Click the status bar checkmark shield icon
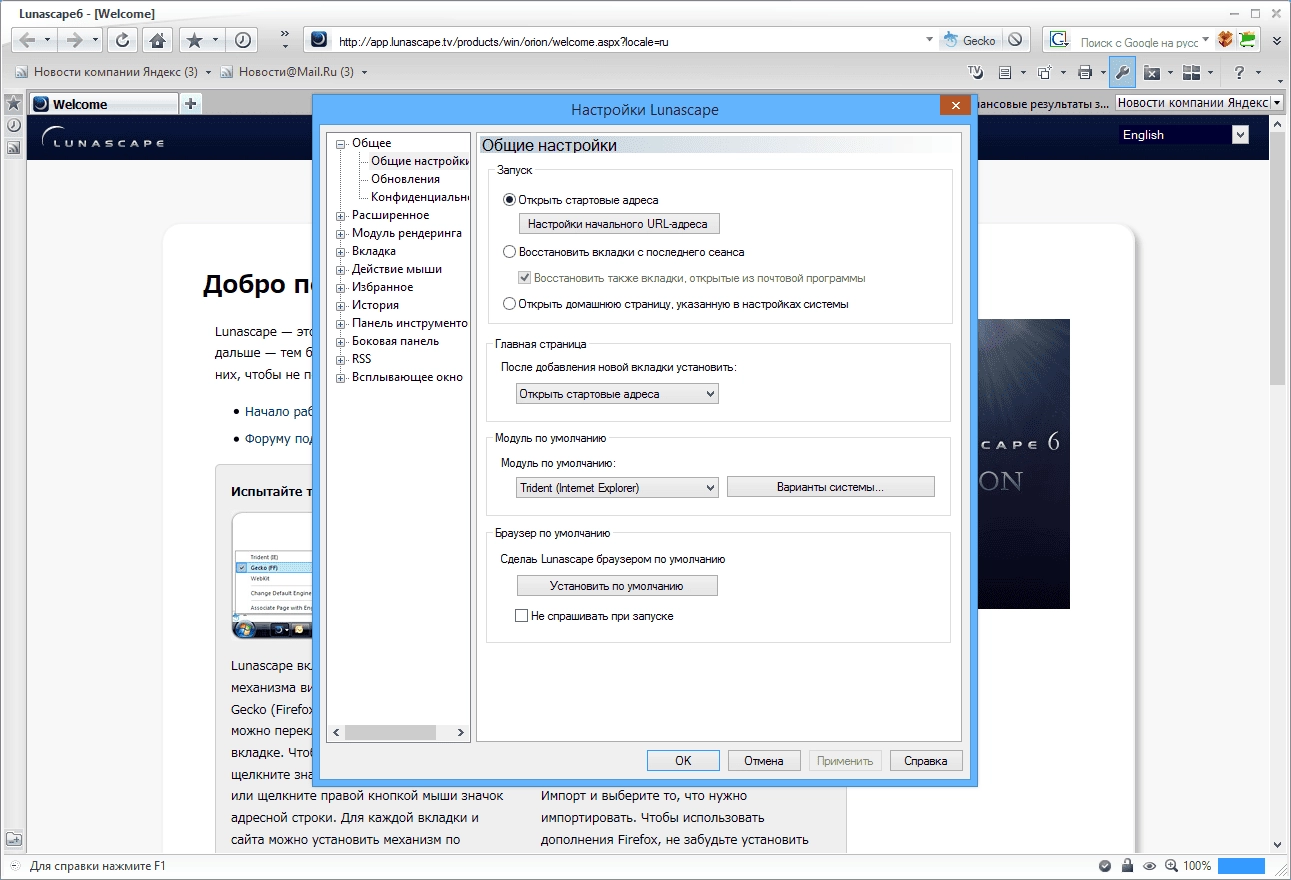Image resolution: width=1291 pixels, height=880 pixels. [1105, 866]
